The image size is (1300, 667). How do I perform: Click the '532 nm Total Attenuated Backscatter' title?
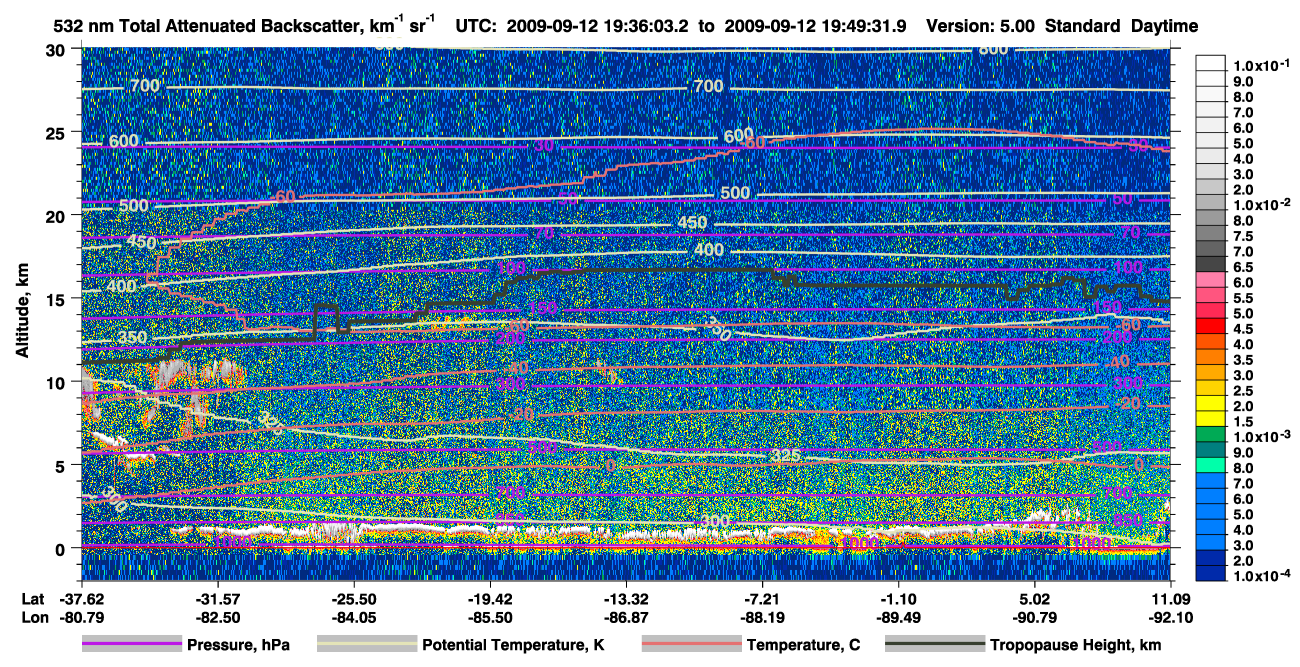(205, 26)
